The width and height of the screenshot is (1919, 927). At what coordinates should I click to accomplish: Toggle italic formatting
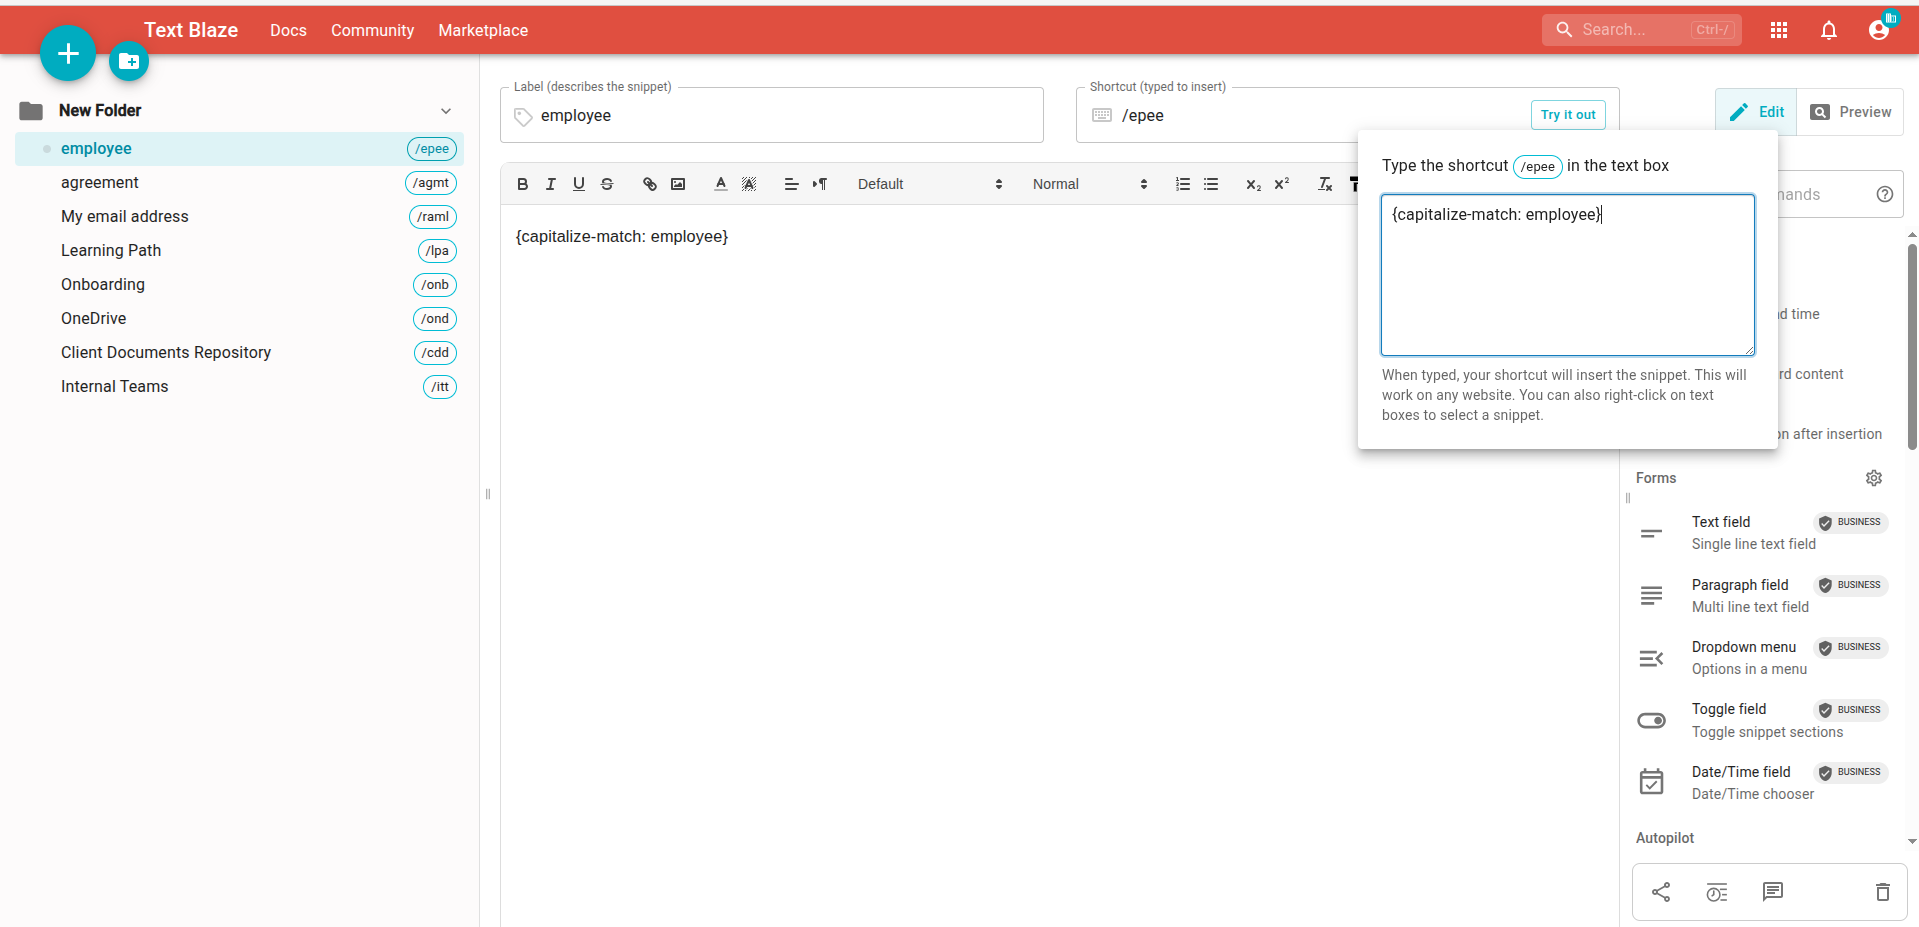(550, 184)
